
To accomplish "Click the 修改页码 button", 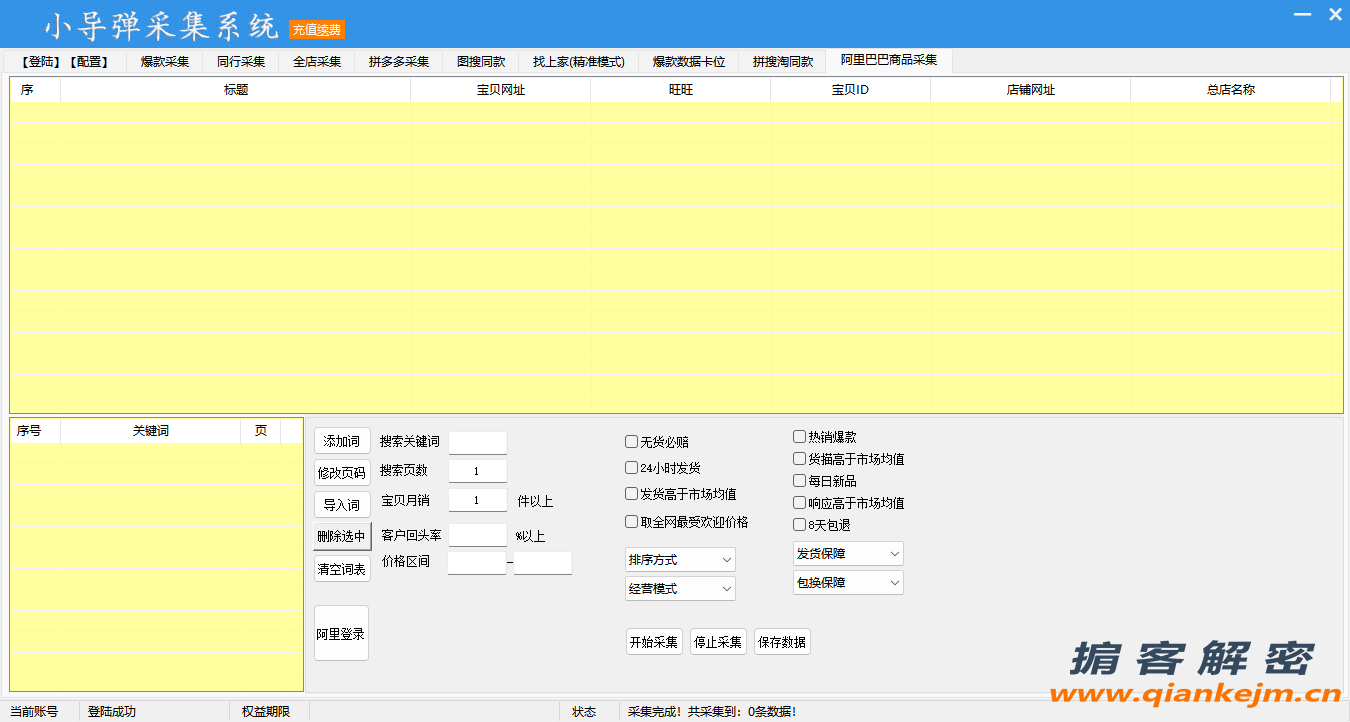I will (342, 473).
